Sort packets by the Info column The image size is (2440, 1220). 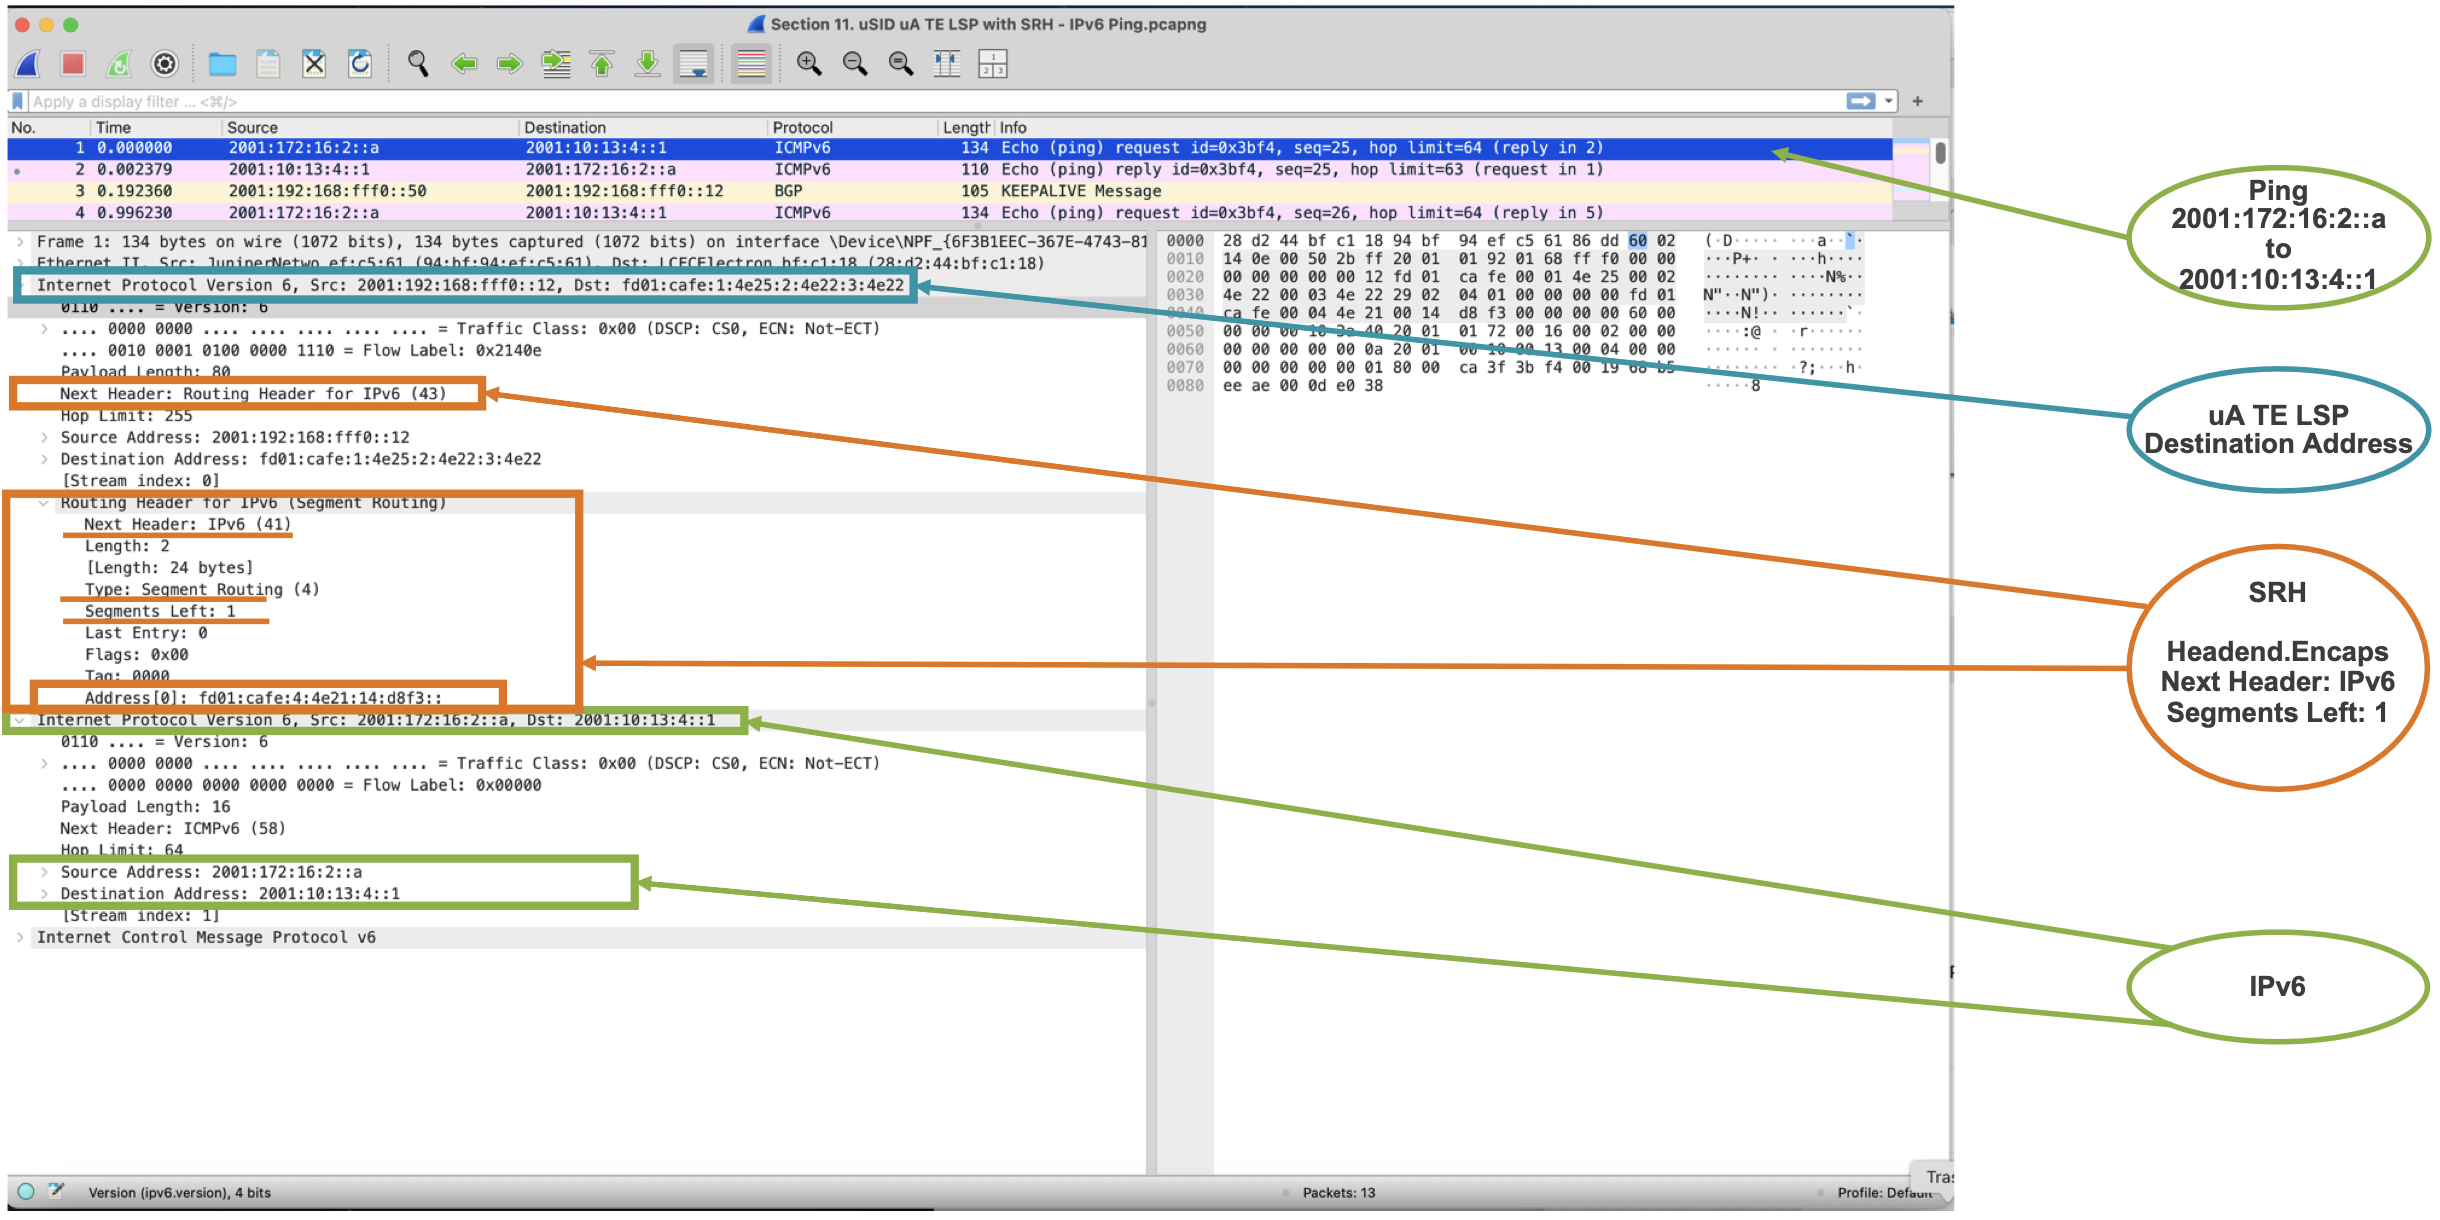1444,127
